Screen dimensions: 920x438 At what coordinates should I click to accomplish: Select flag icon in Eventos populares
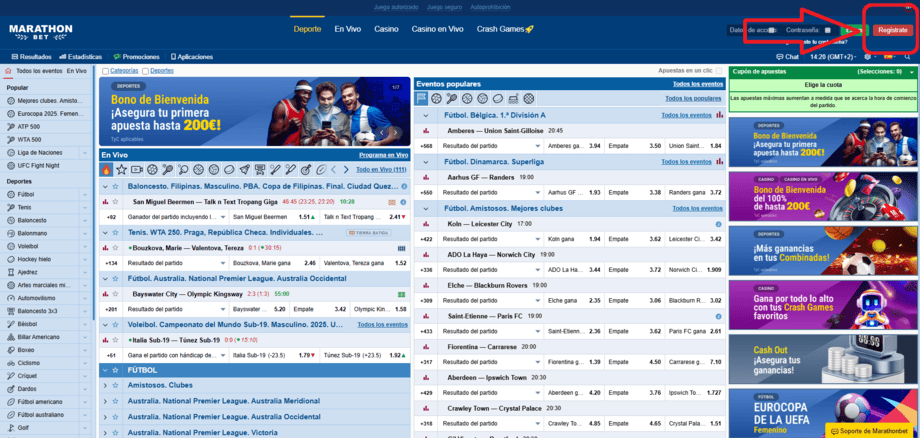click(x=421, y=99)
